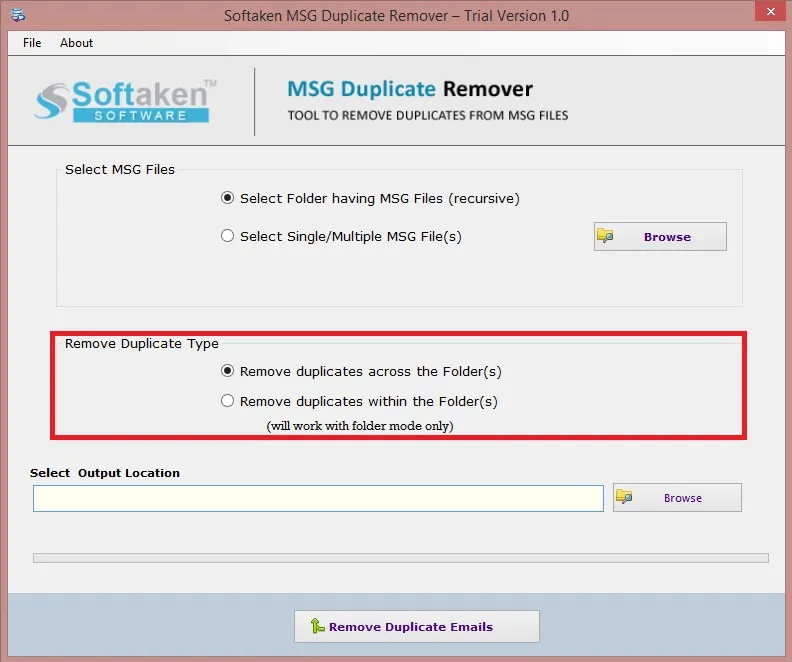Click Browse button in Select MSG Files
792x662 pixels.
point(660,236)
